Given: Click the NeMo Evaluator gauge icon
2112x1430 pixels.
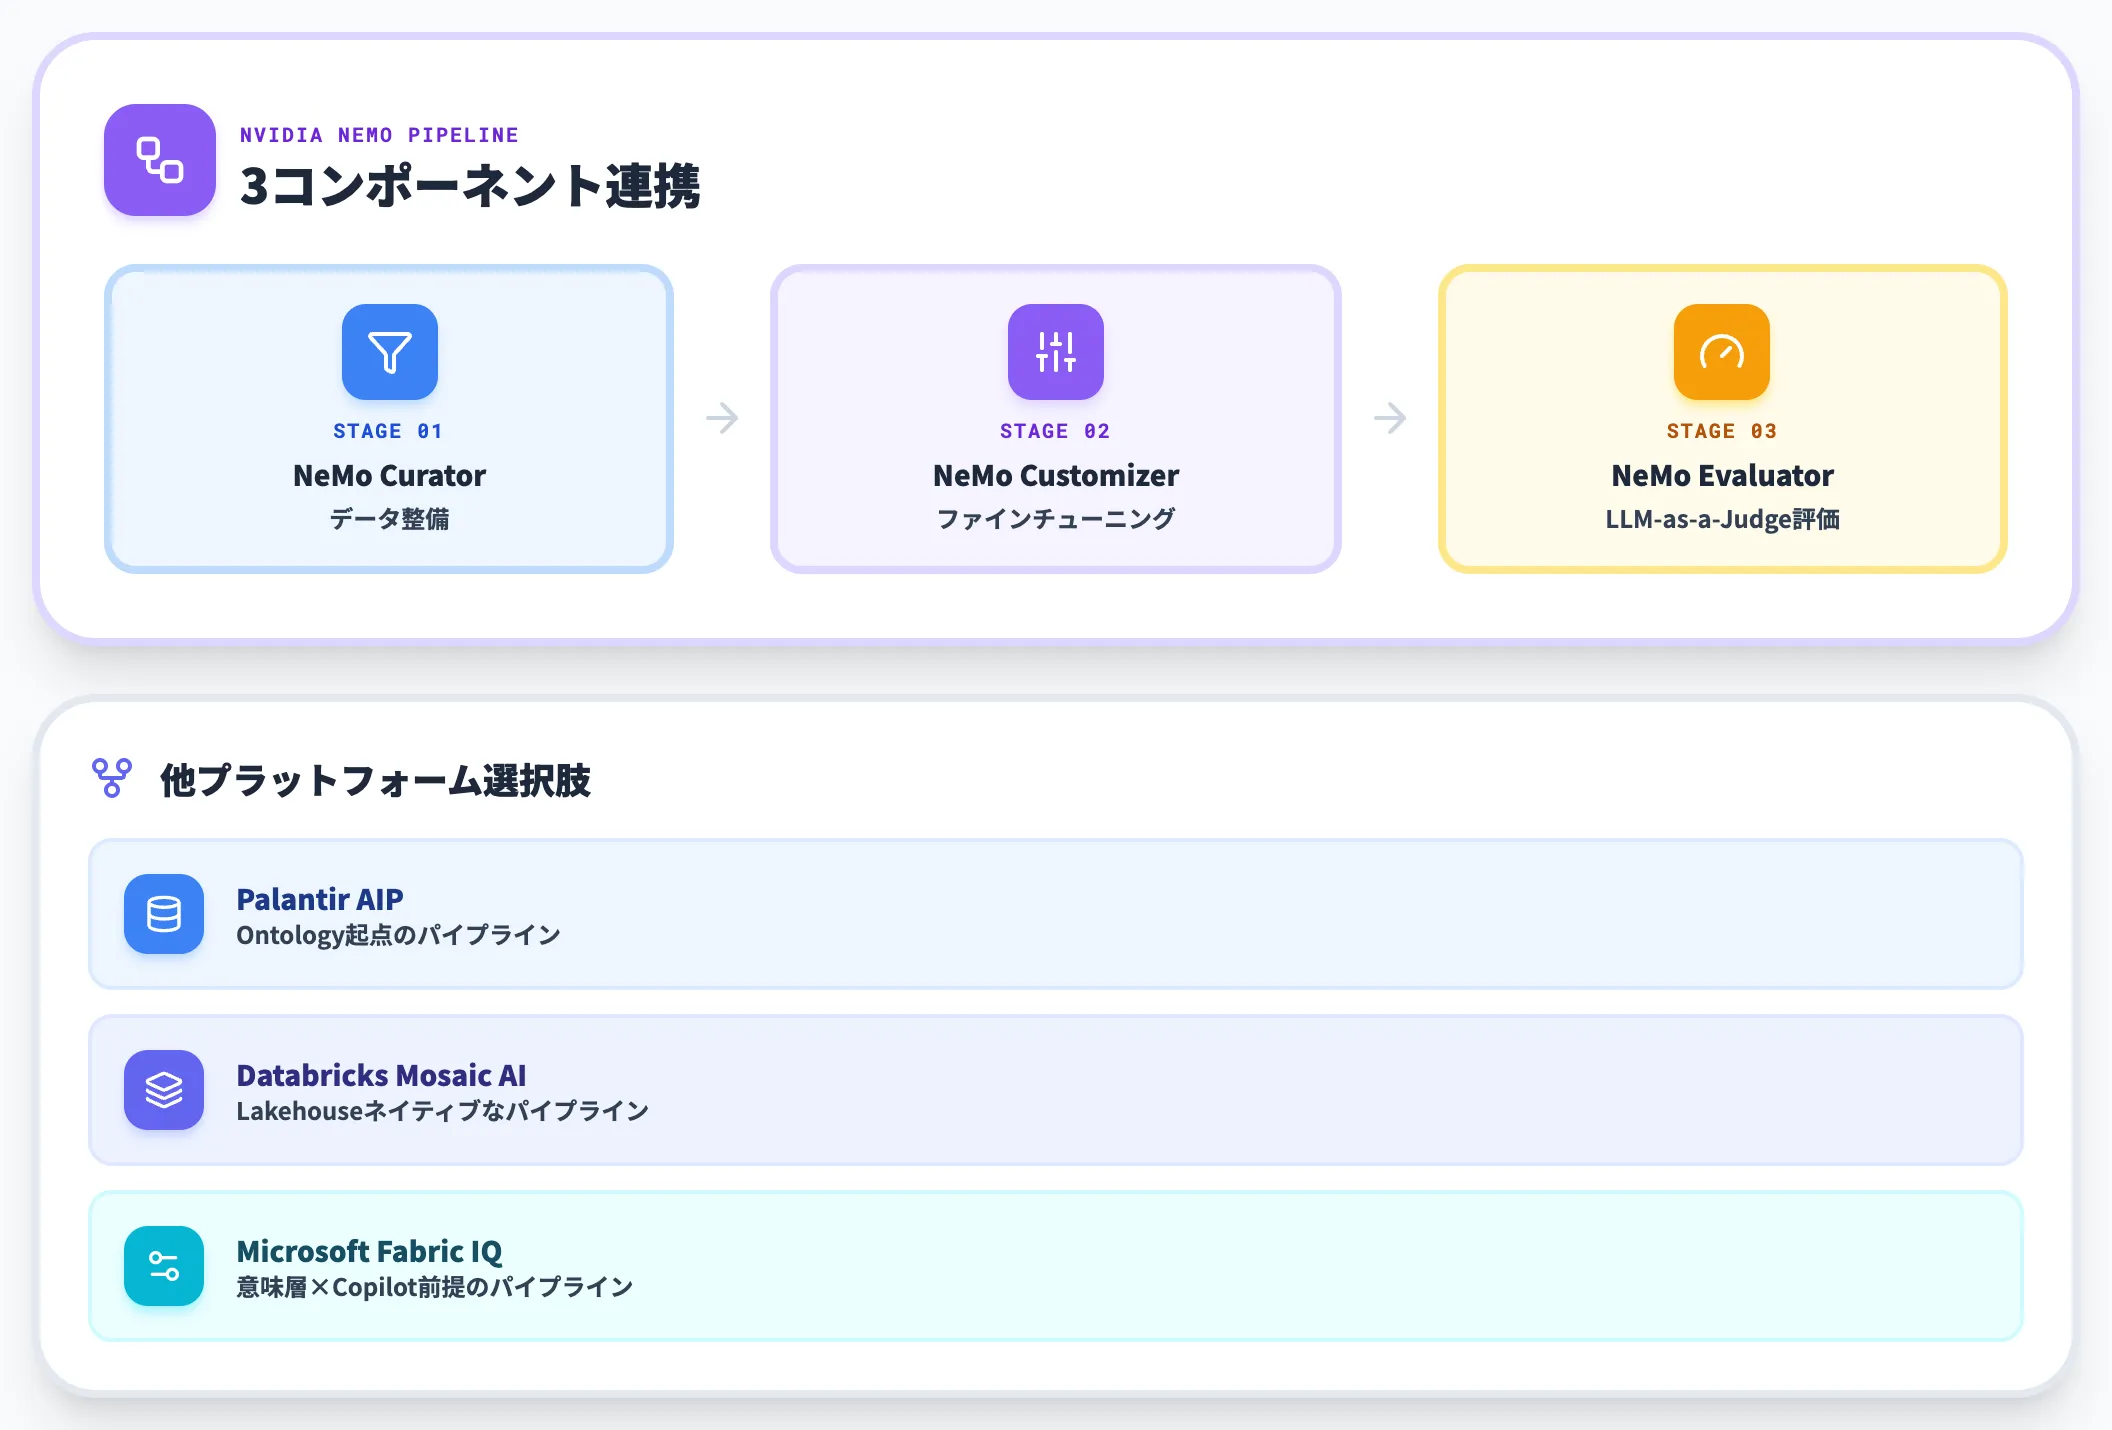Looking at the screenshot, I should [1722, 352].
